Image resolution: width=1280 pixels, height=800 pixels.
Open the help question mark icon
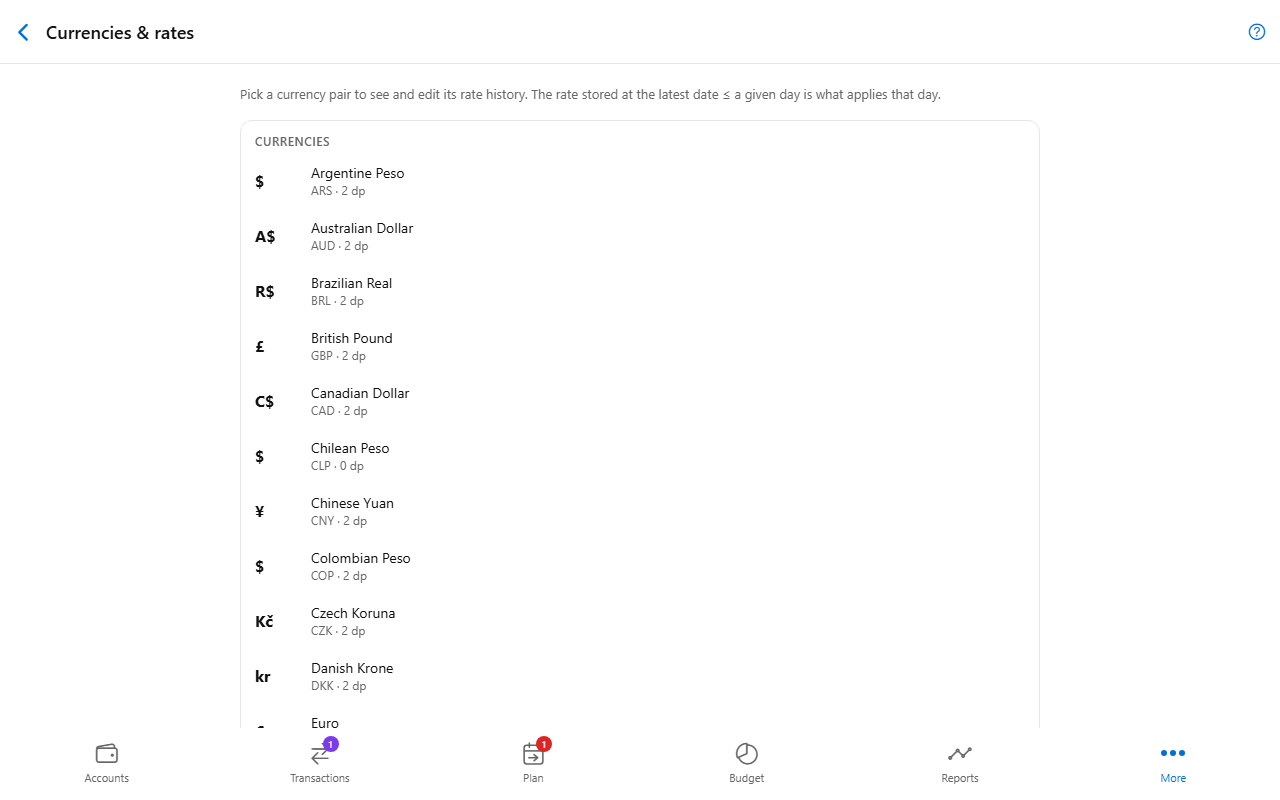[x=1257, y=32]
